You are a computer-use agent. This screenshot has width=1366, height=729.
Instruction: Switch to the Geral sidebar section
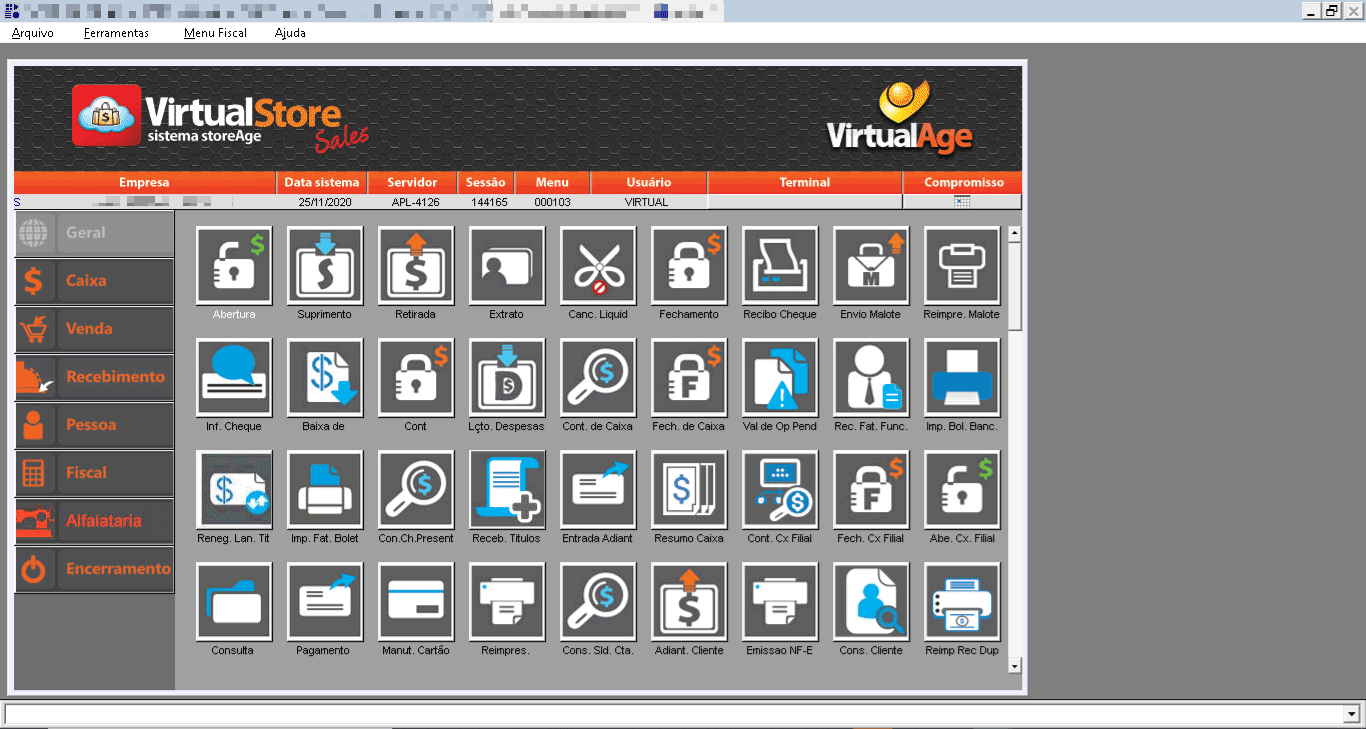click(x=94, y=233)
